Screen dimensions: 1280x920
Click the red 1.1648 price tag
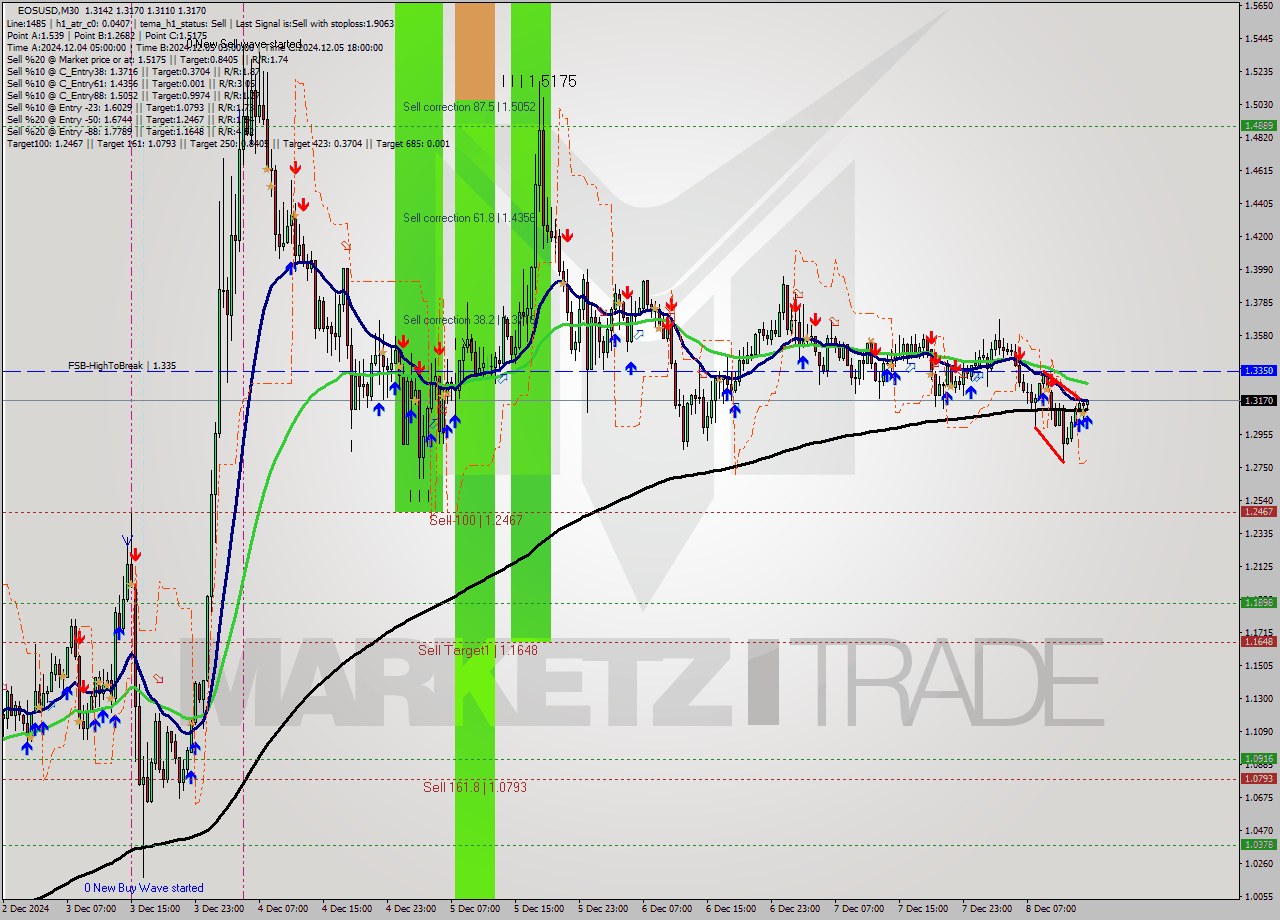[1258, 641]
